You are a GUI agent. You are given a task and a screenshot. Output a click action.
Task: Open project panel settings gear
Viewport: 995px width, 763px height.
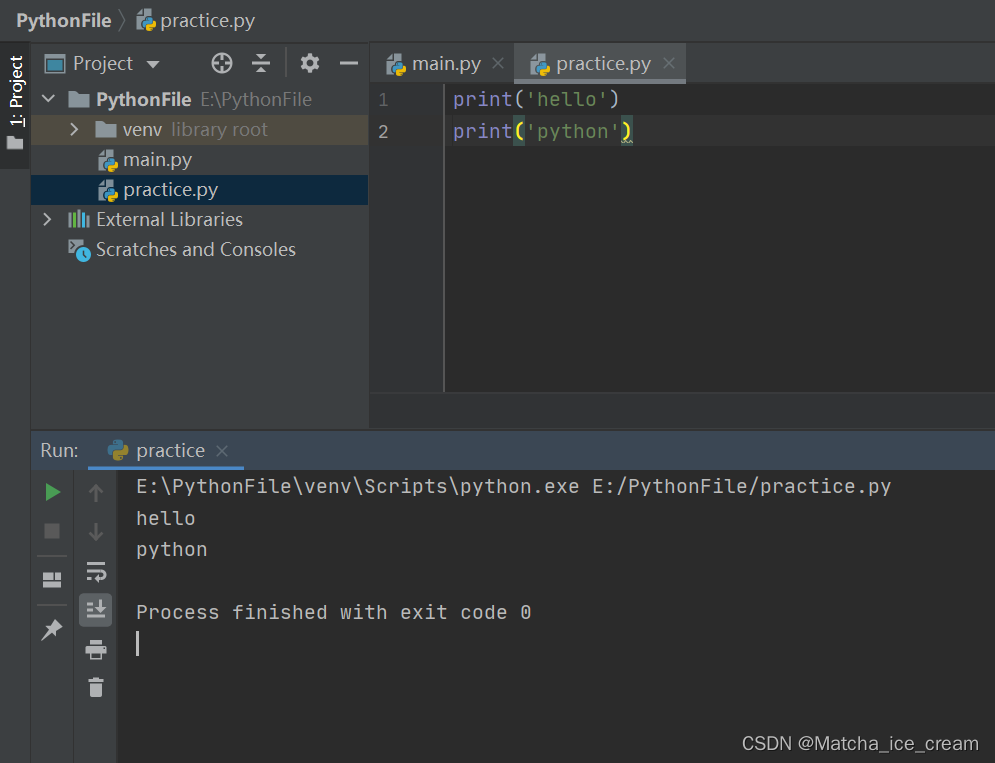pos(310,63)
